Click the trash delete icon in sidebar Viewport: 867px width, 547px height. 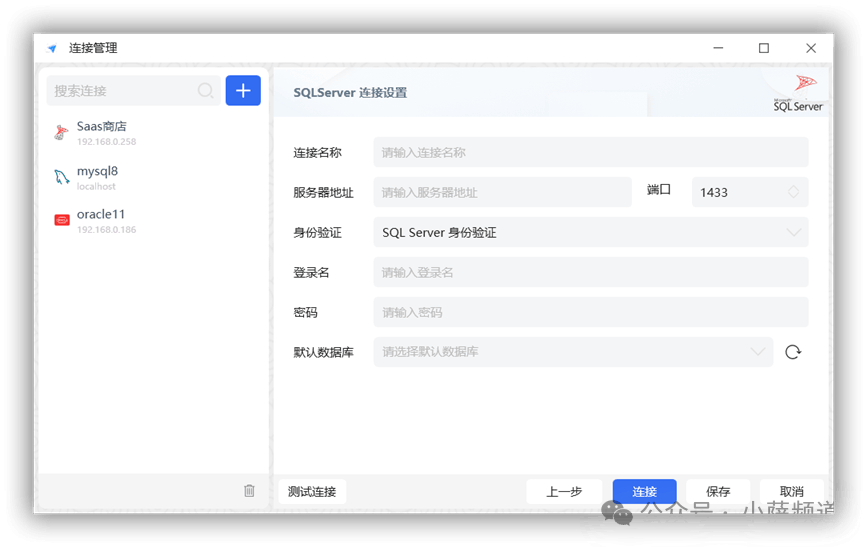[249, 491]
